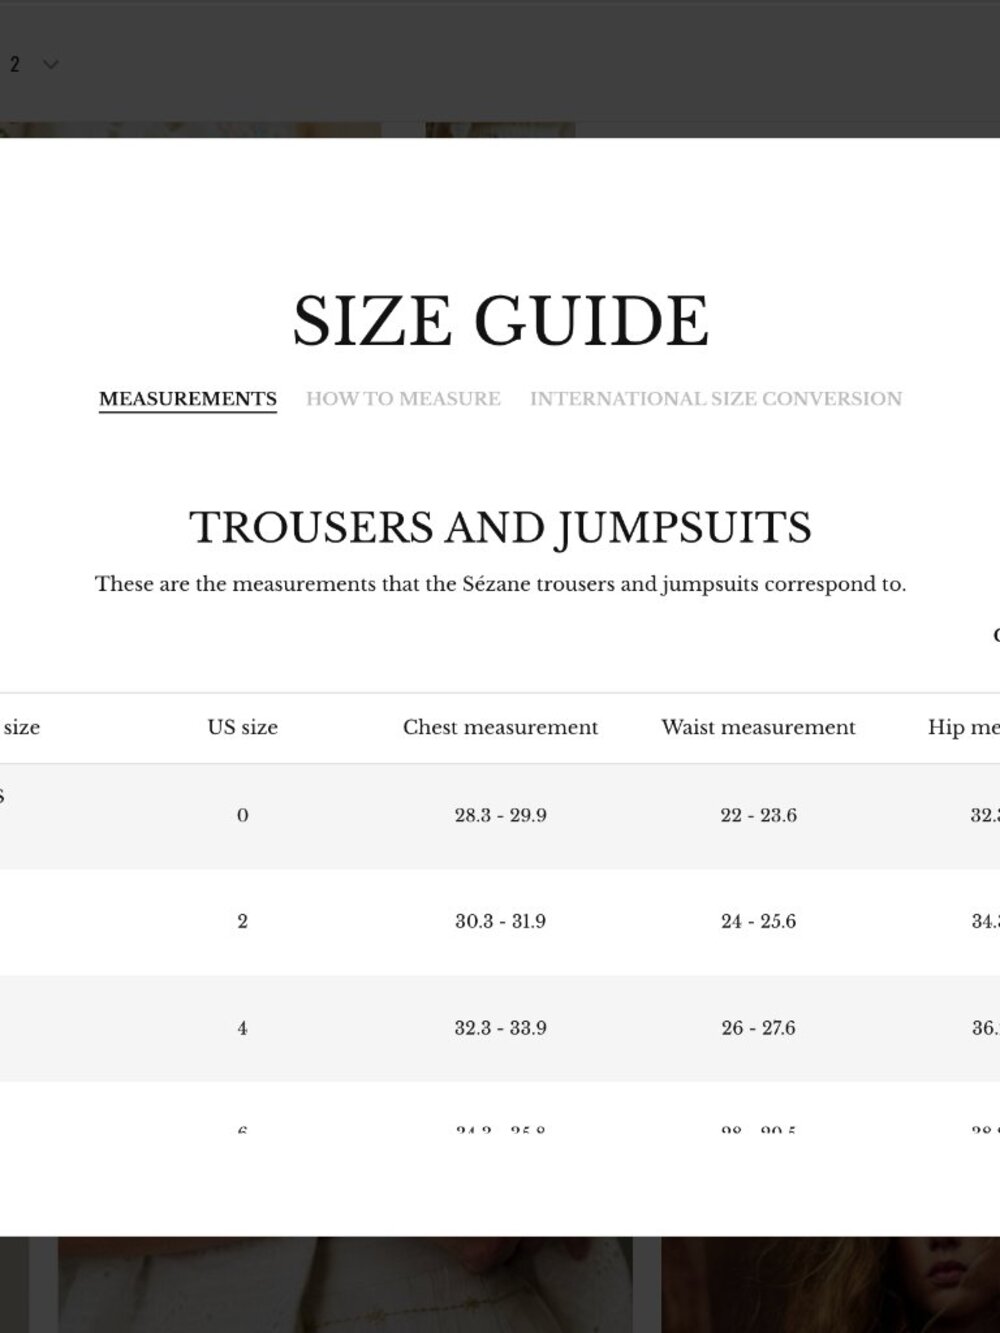This screenshot has width=1000, height=1333.
Task: Click waist value 24 - 25.6
Action: [758, 922]
